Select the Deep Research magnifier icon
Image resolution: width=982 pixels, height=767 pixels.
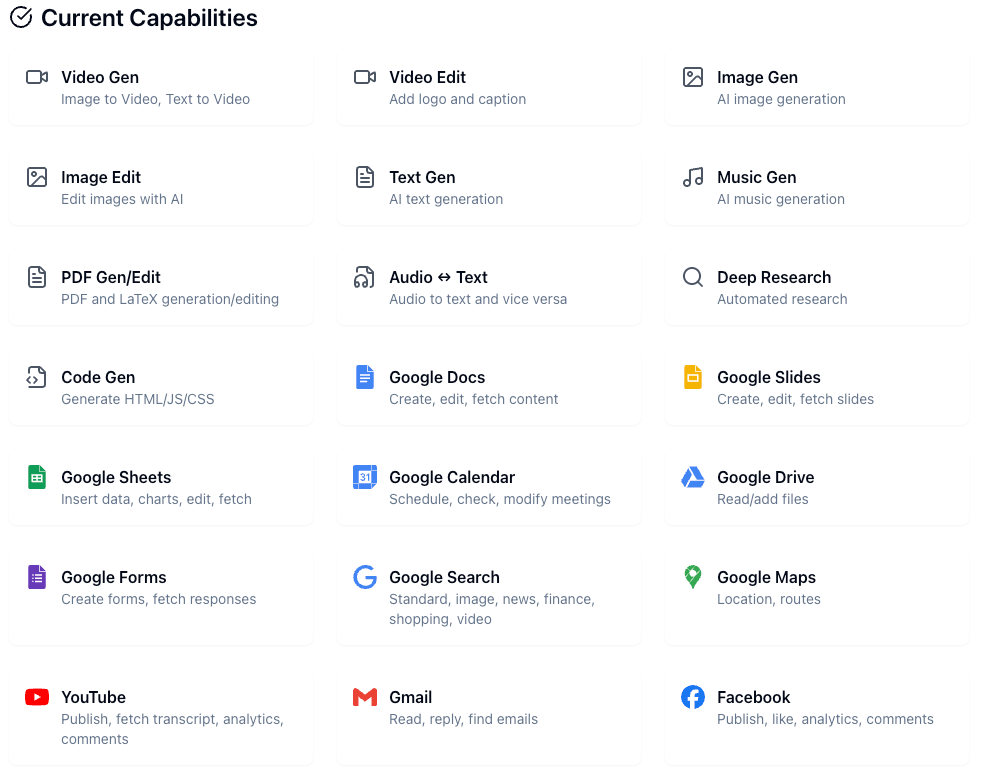(693, 277)
